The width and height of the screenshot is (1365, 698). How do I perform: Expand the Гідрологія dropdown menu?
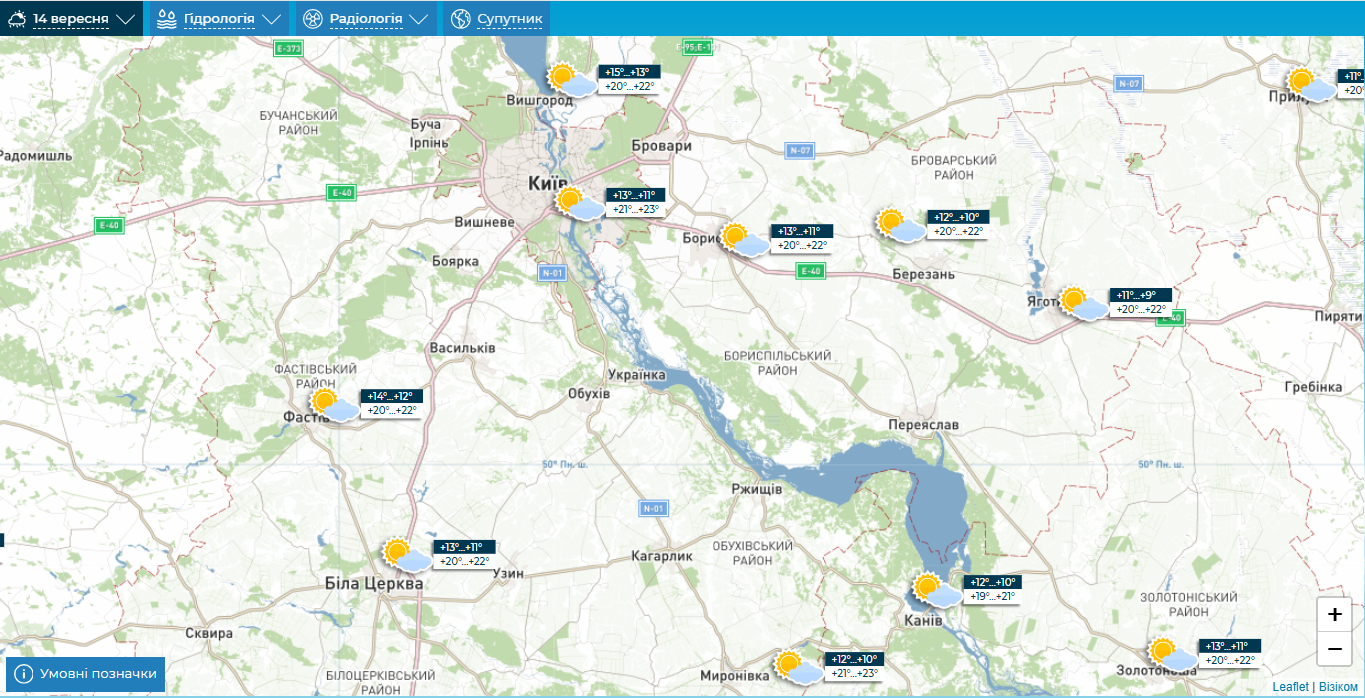(219, 19)
